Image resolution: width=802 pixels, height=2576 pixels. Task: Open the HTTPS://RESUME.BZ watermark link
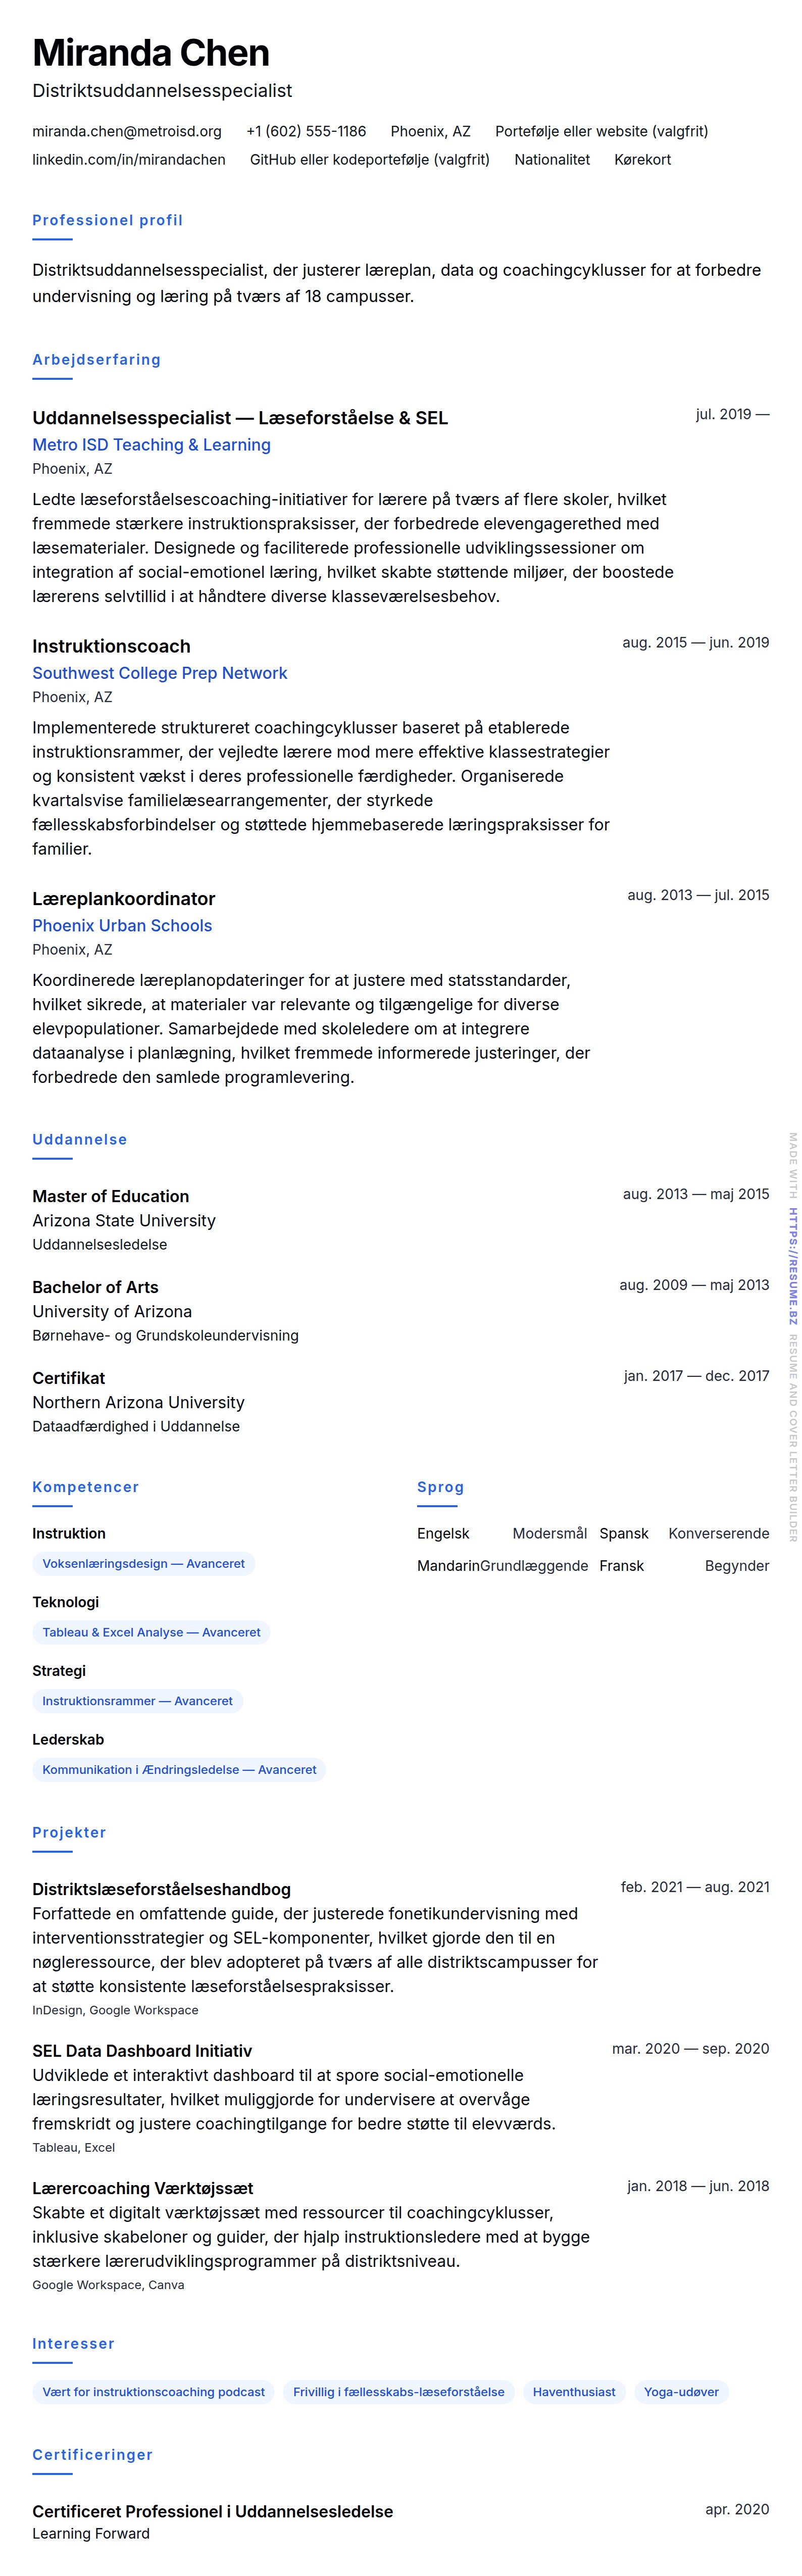tap(792, 1265)
